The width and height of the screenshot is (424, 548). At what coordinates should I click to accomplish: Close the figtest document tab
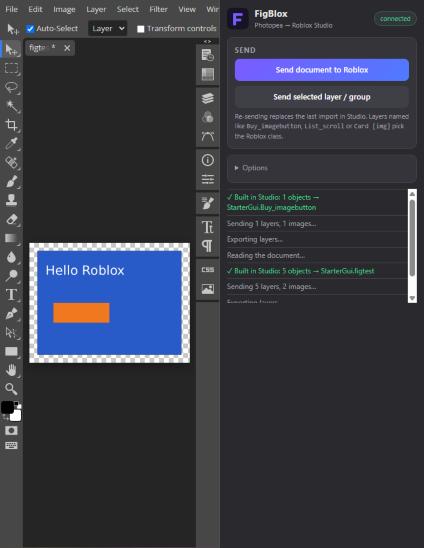pyautogui.click(x=67, y=48)
